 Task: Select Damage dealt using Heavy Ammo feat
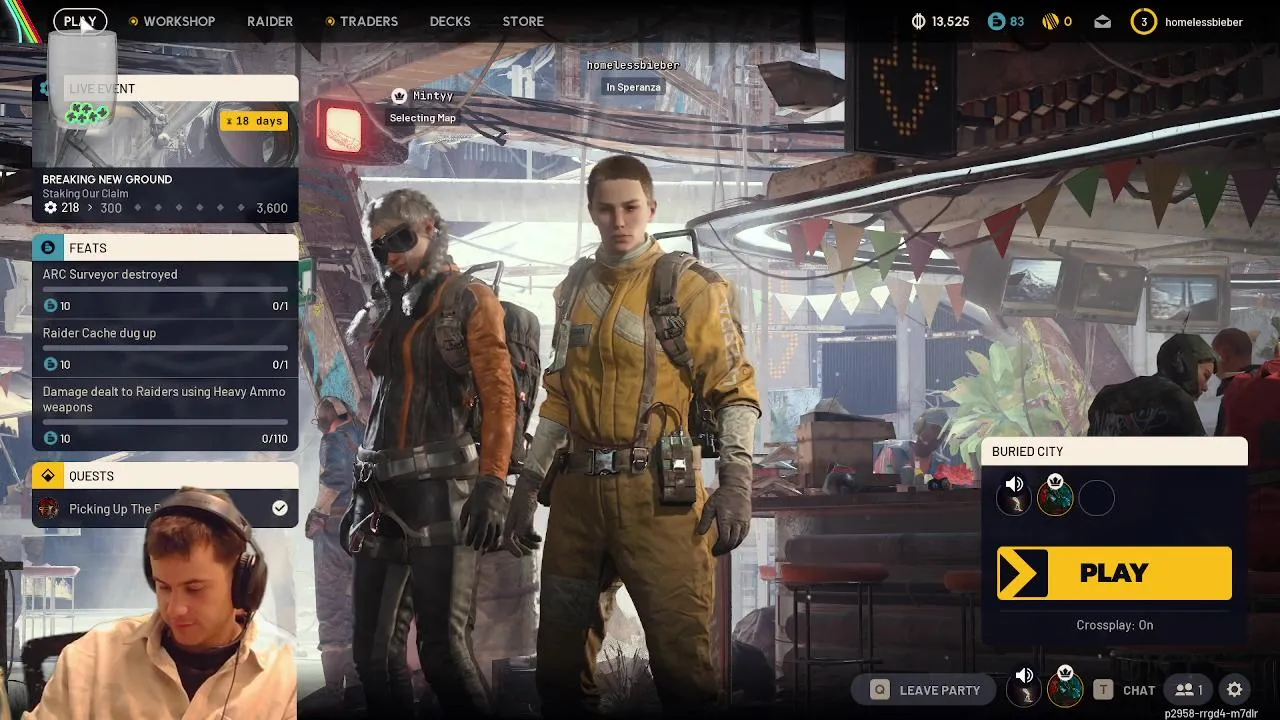[165, 415]
